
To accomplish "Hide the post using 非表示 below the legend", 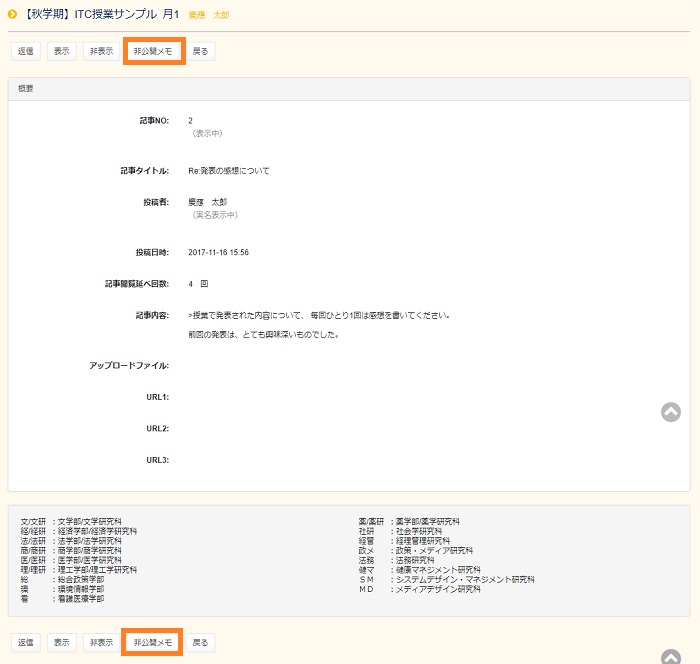I will pyautogui.click(x=100, y=642).
